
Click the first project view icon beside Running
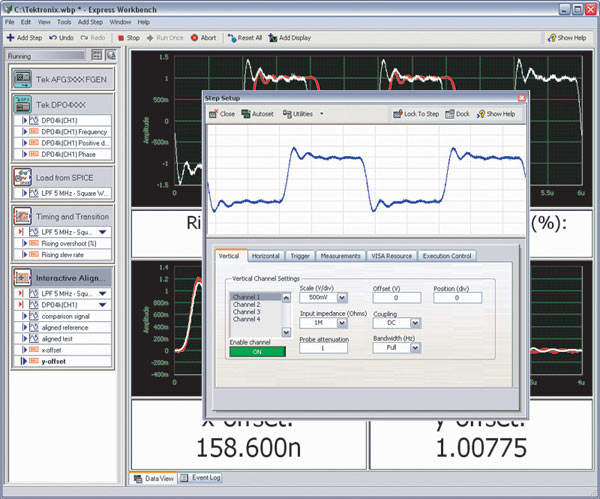(x=97, y=55)
